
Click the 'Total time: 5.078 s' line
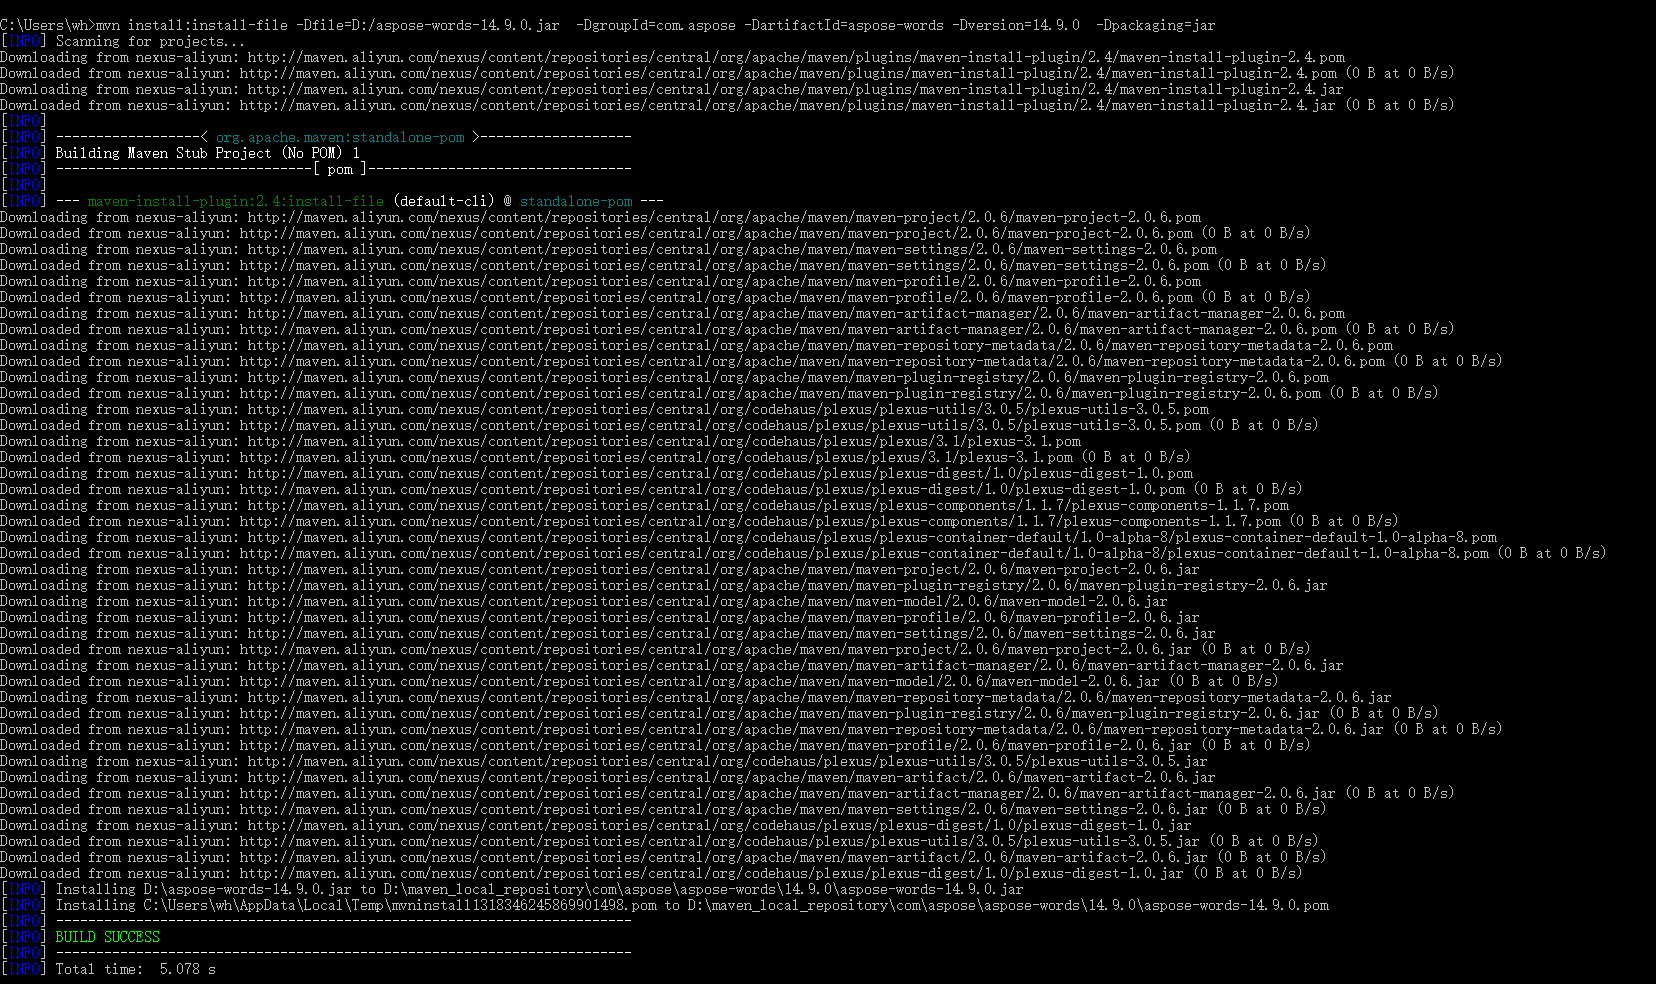136,969
